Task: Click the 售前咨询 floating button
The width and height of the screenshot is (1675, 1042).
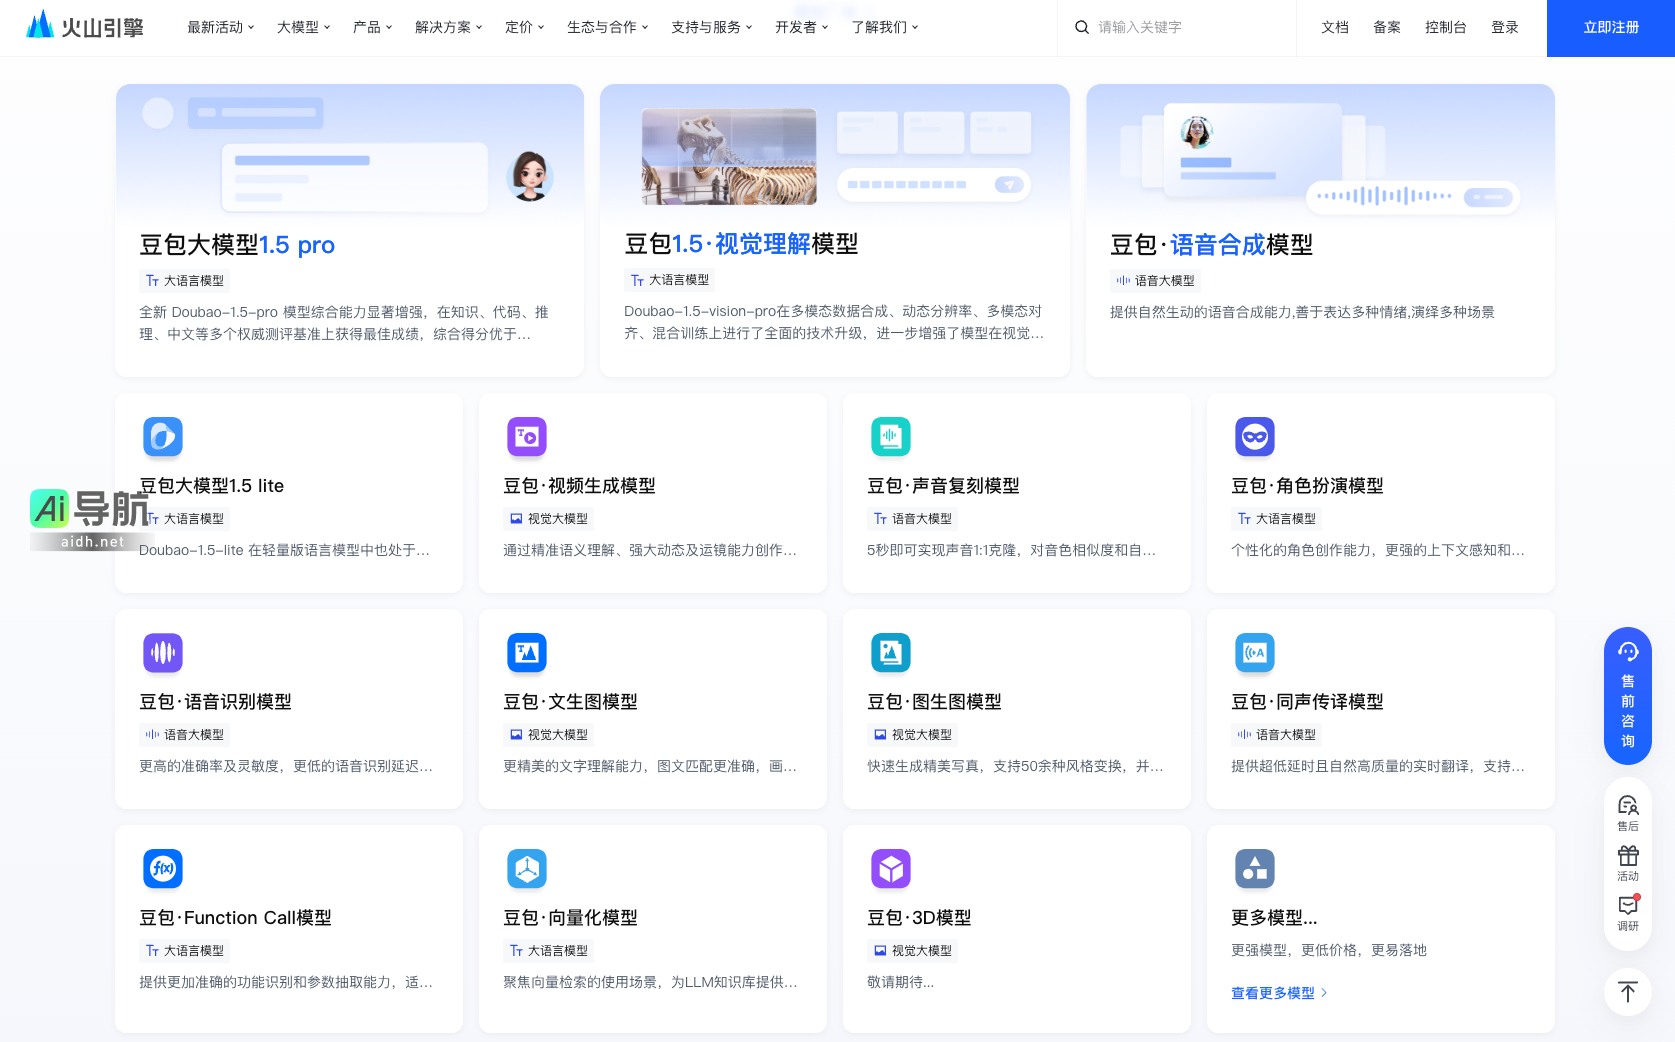Action: (1627, 696)
